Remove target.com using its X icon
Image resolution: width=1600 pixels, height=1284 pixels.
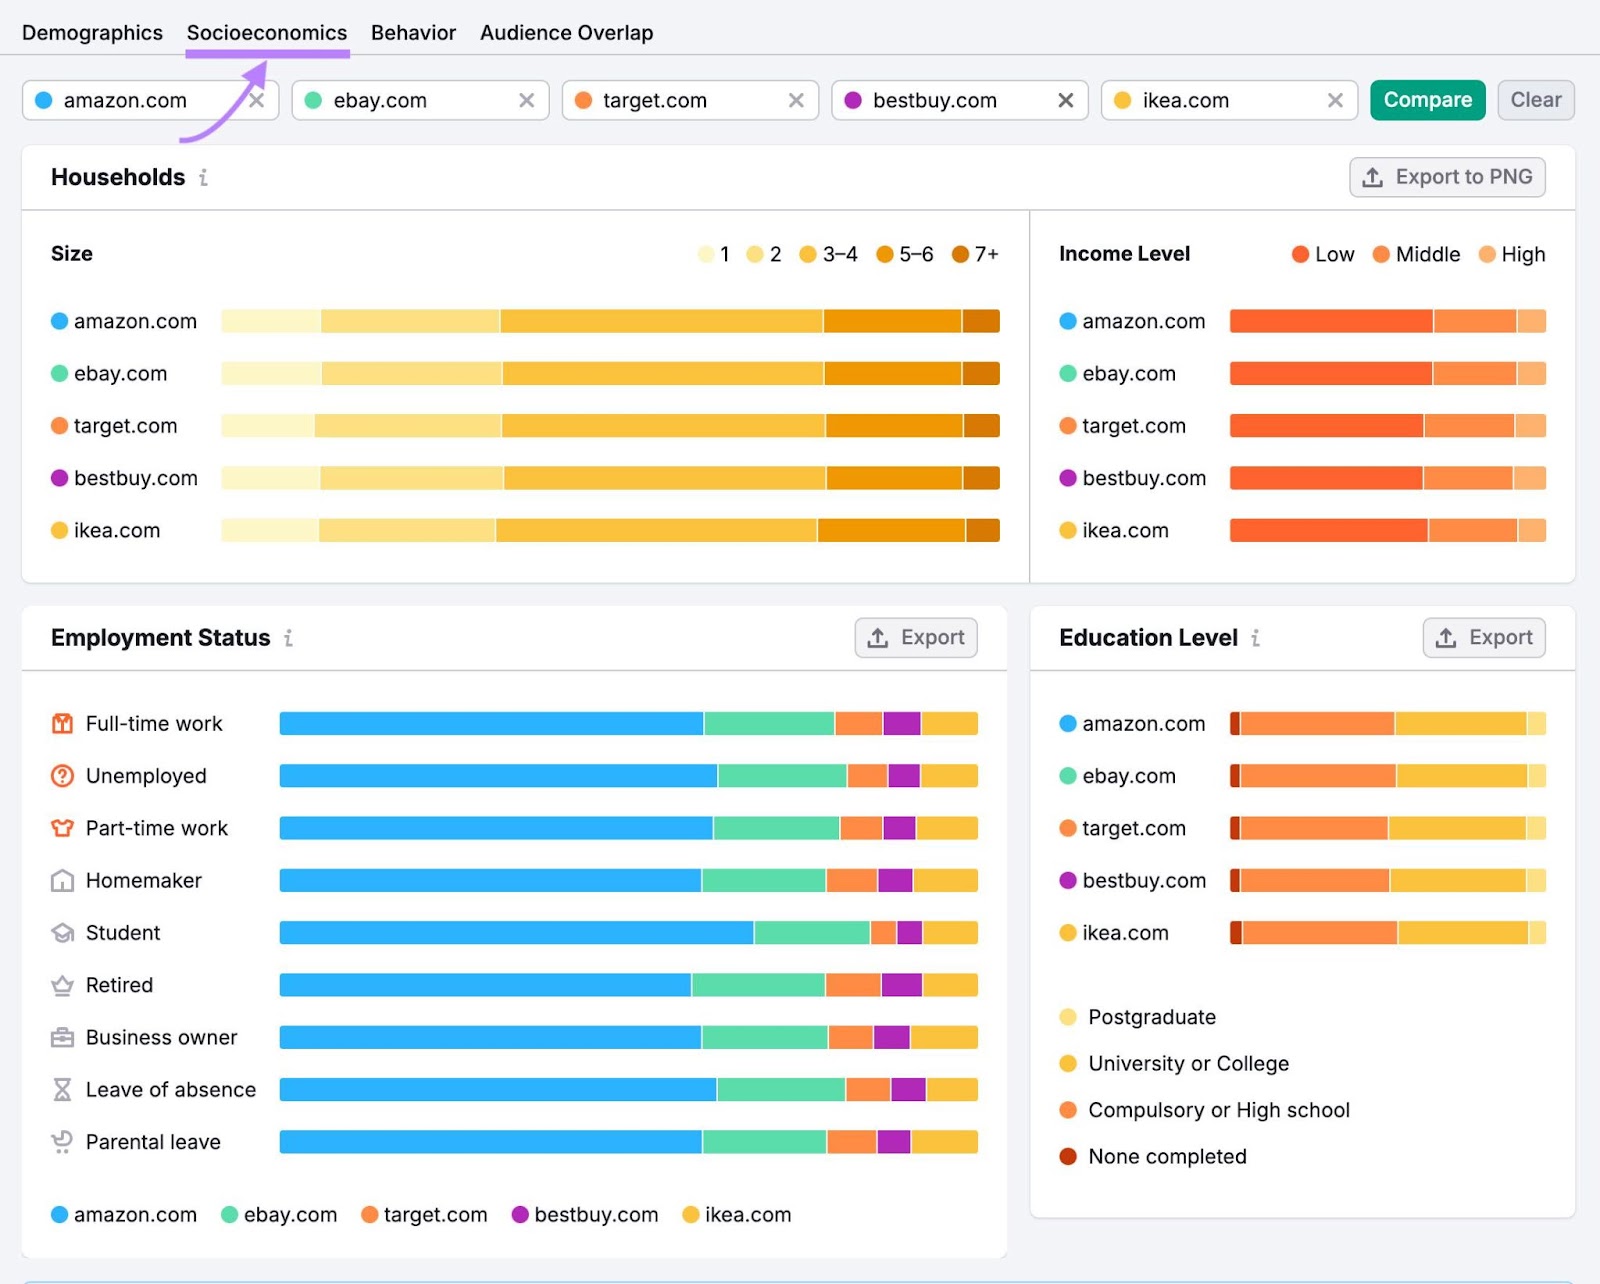[x=796, y=100]
